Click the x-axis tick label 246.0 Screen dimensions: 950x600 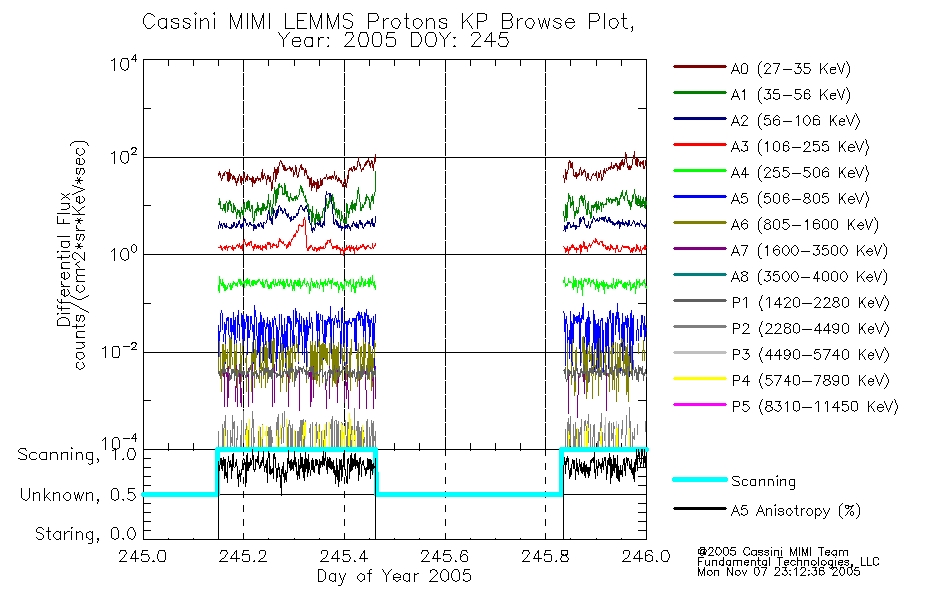[646, 556]
